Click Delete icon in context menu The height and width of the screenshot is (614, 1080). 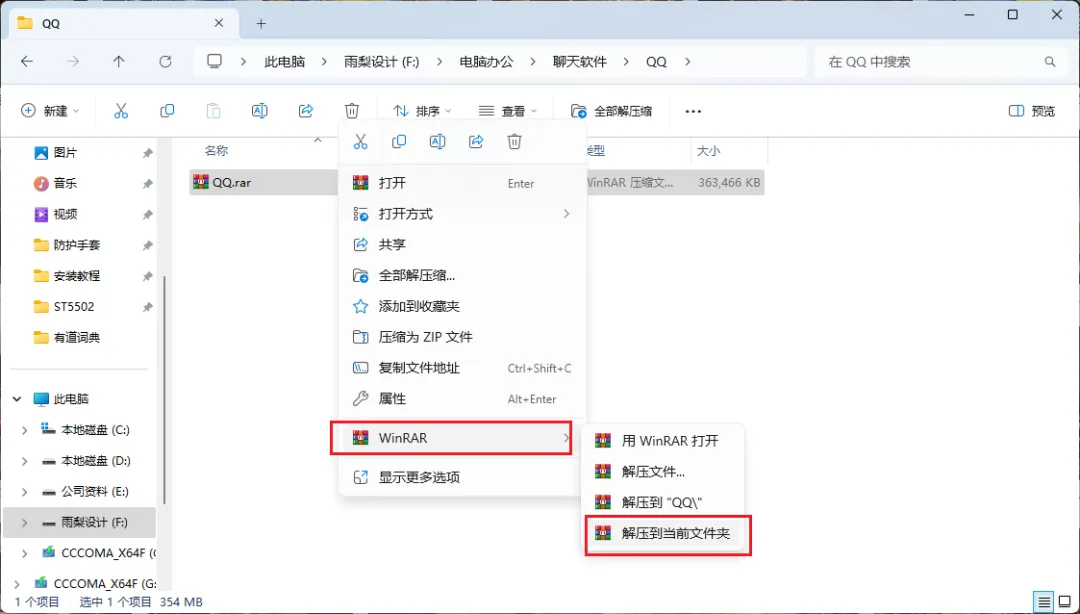515,141
